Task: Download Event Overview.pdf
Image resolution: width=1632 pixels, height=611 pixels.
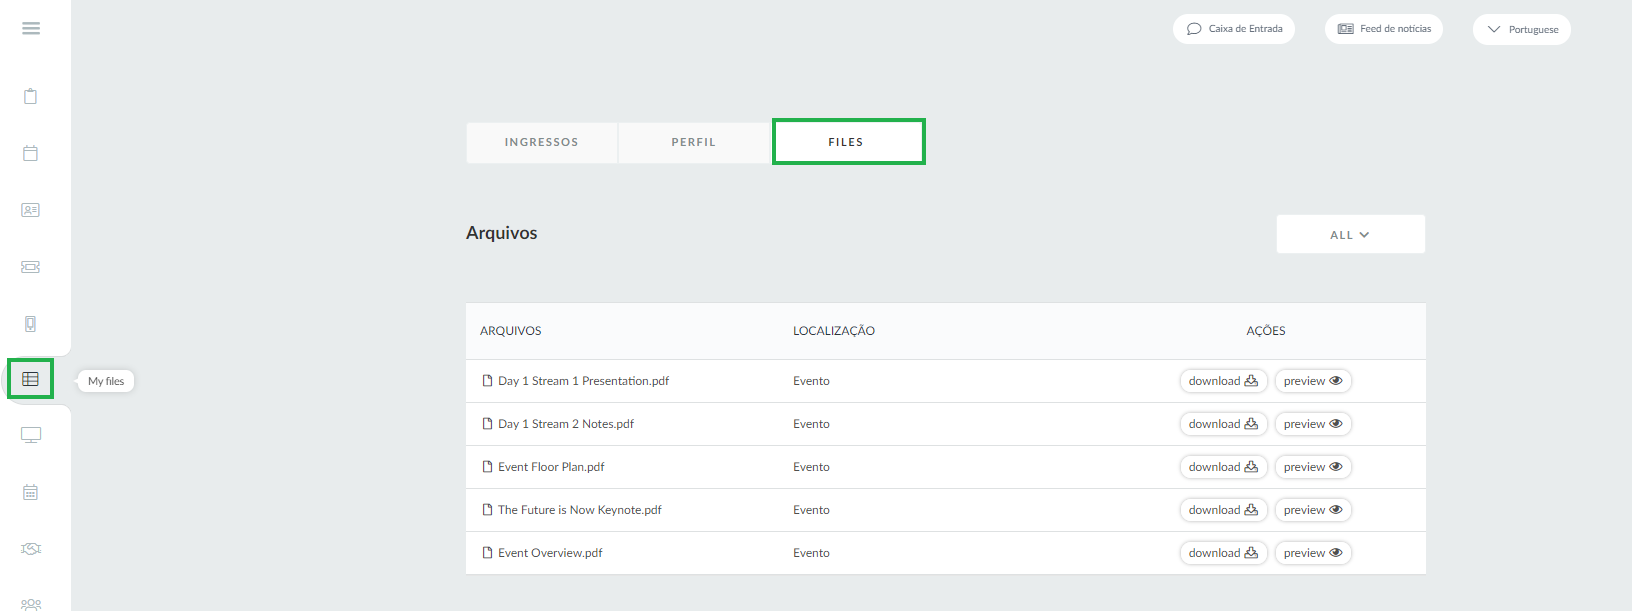Action: click(x=1224, y=553)
